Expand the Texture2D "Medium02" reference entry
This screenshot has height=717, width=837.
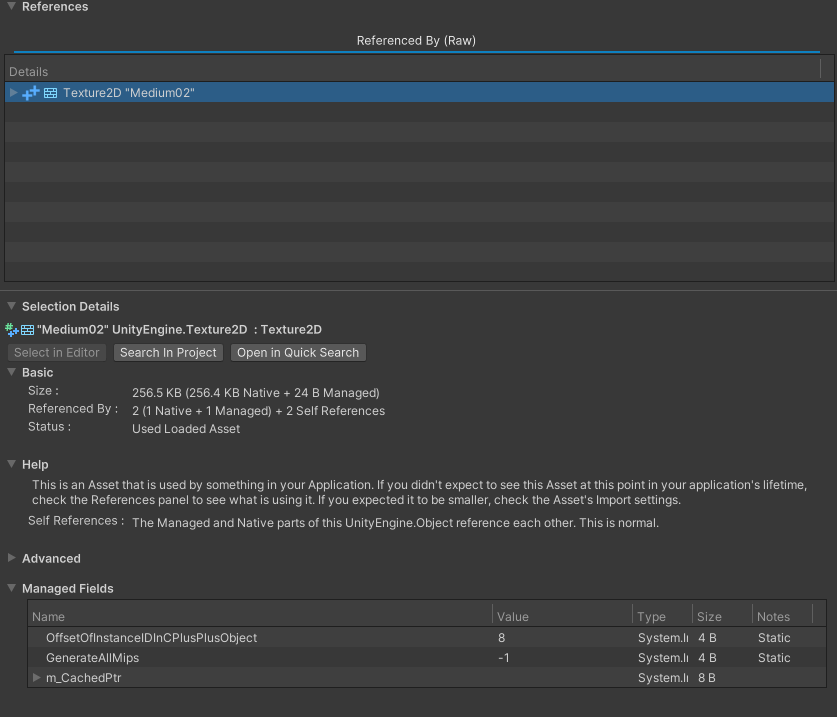(12, 92)
